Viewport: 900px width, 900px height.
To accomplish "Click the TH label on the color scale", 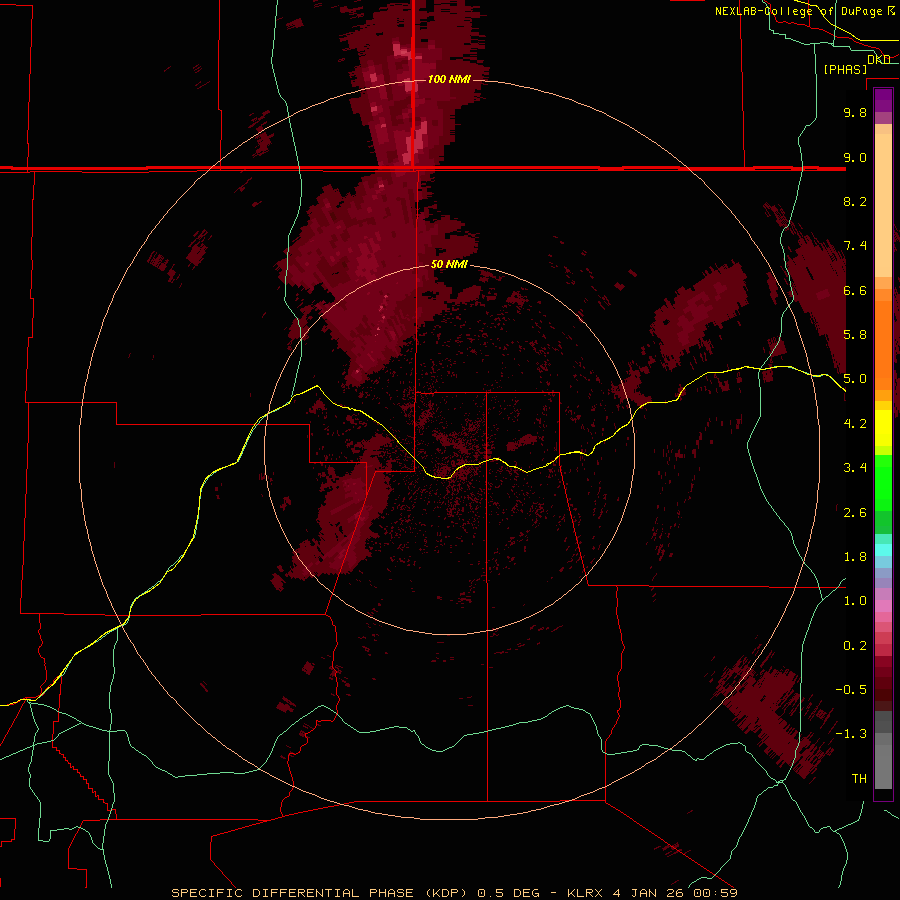I will [x=859, y=779].
